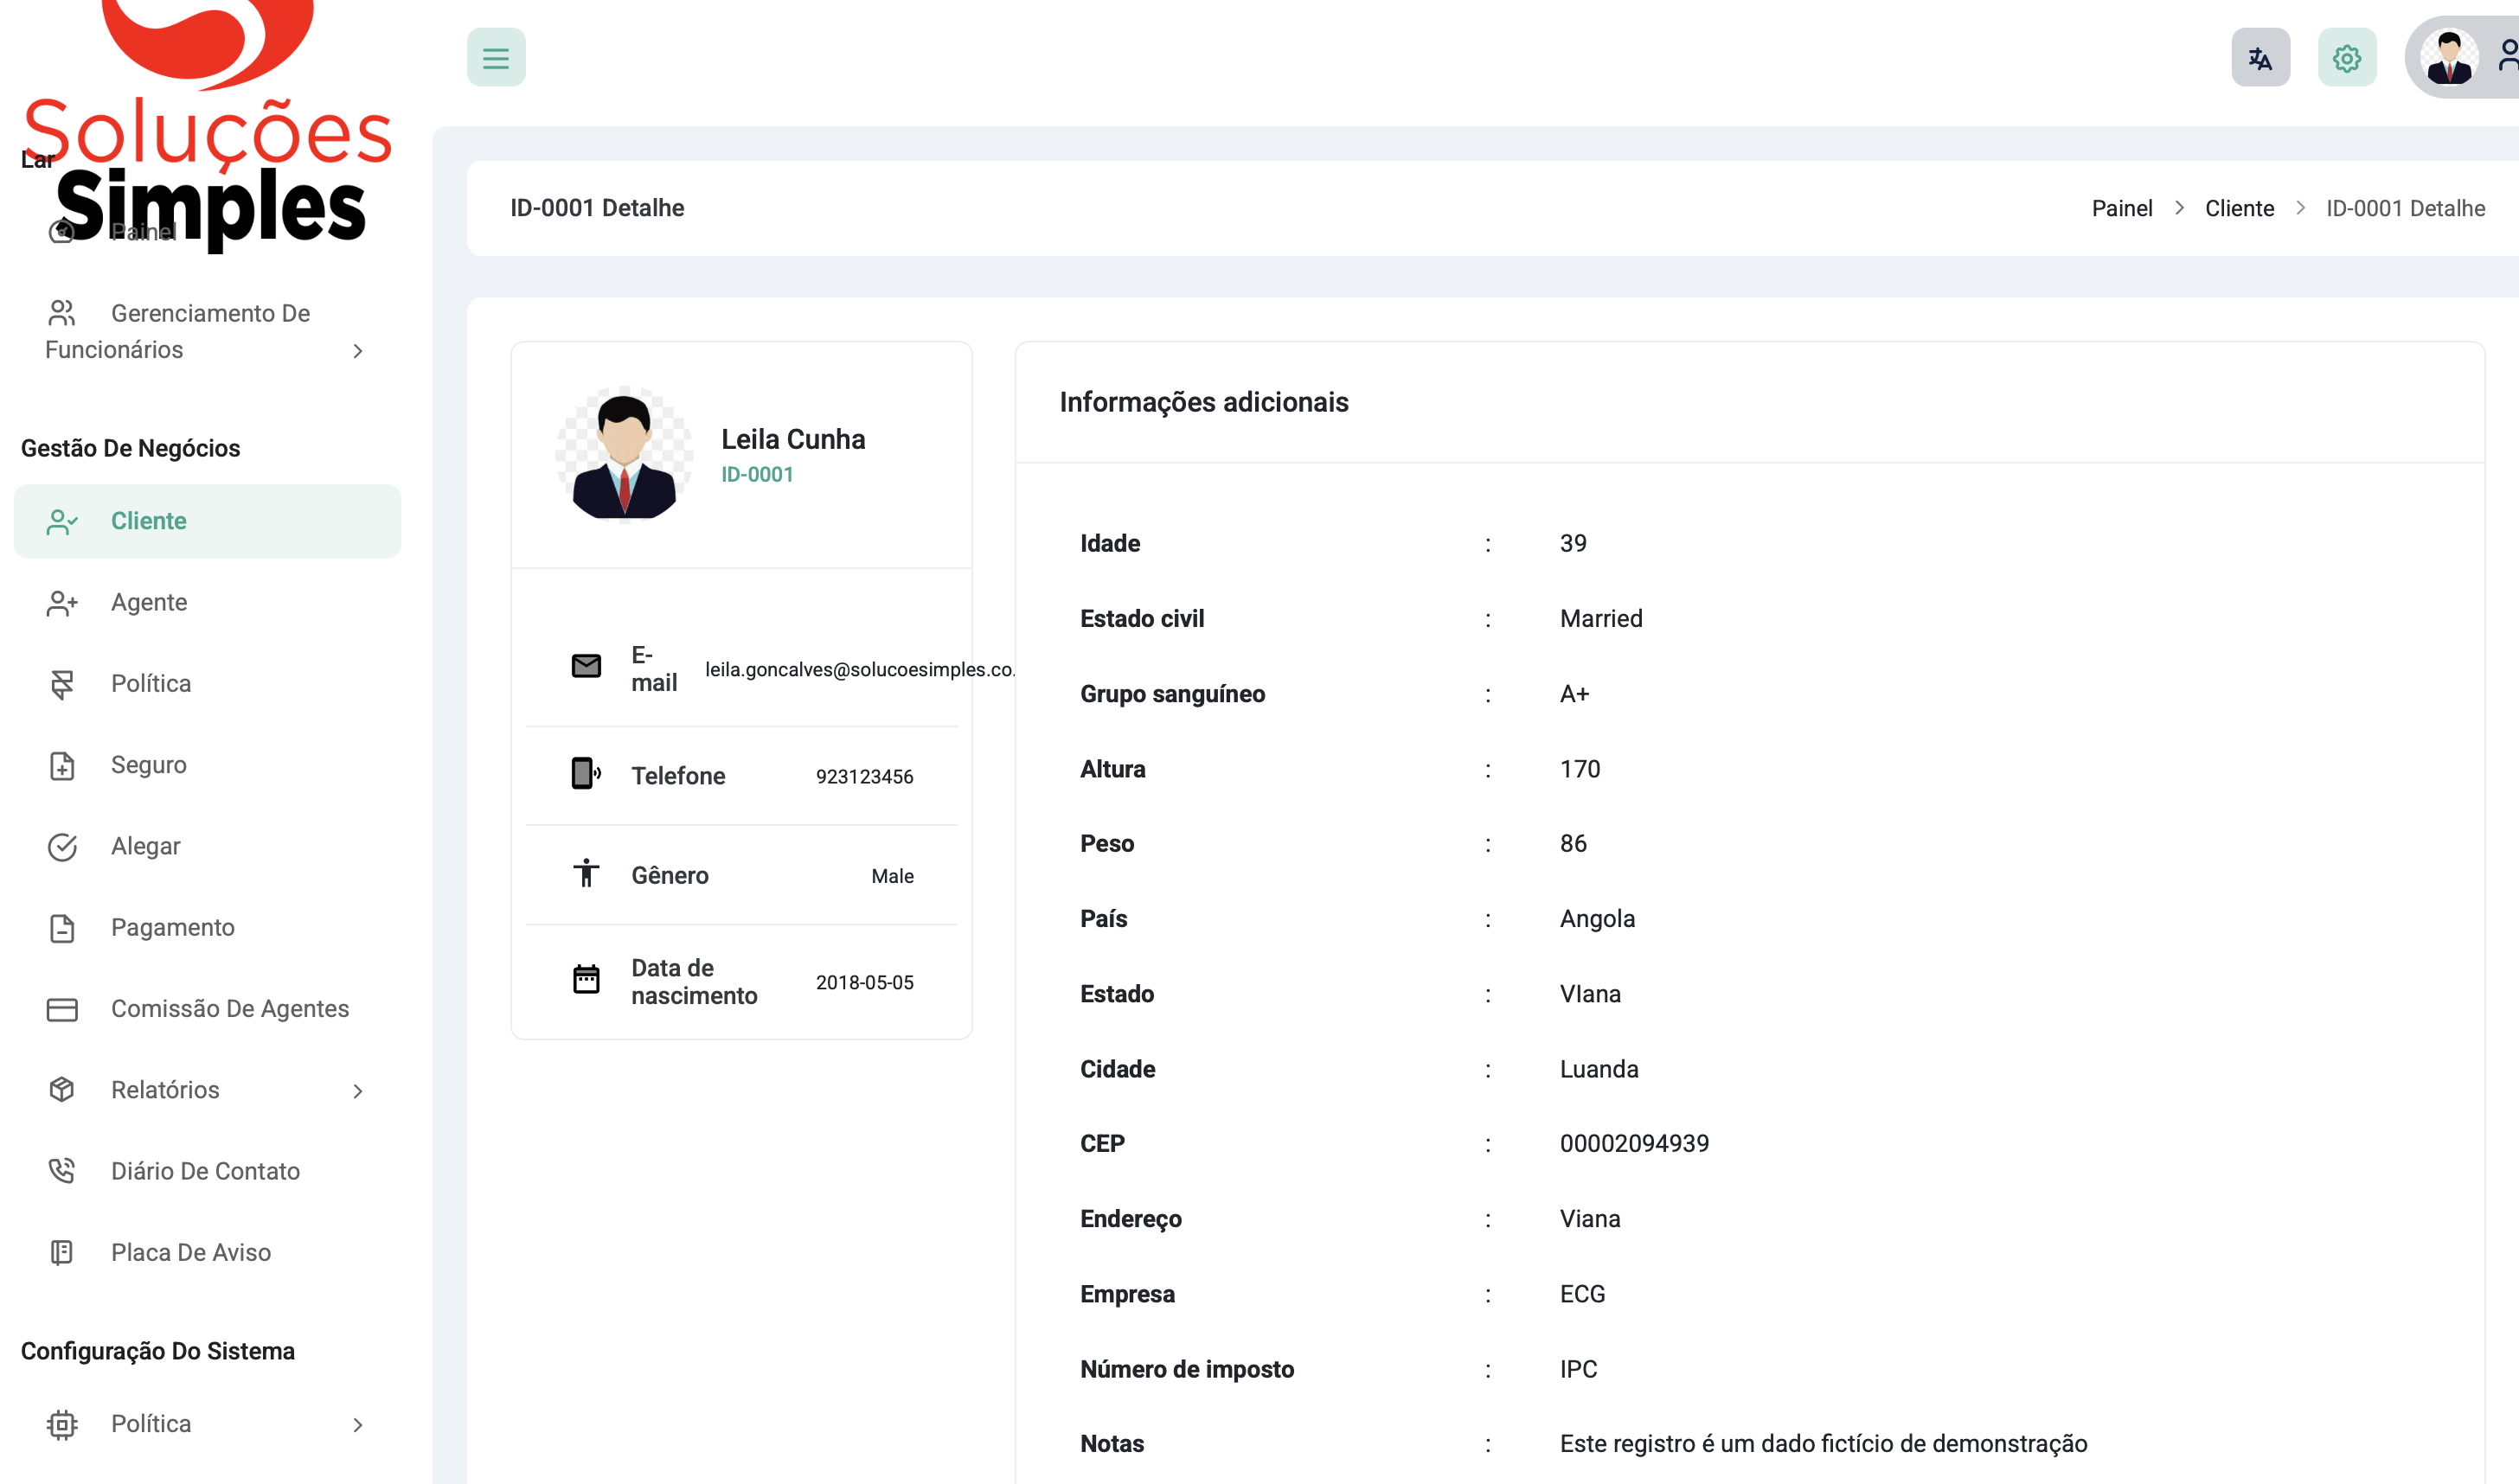Screen dimensions: 2519x1484
Task: Click the Cliente breadcrumb link
Action: [x=2238, y=208]
